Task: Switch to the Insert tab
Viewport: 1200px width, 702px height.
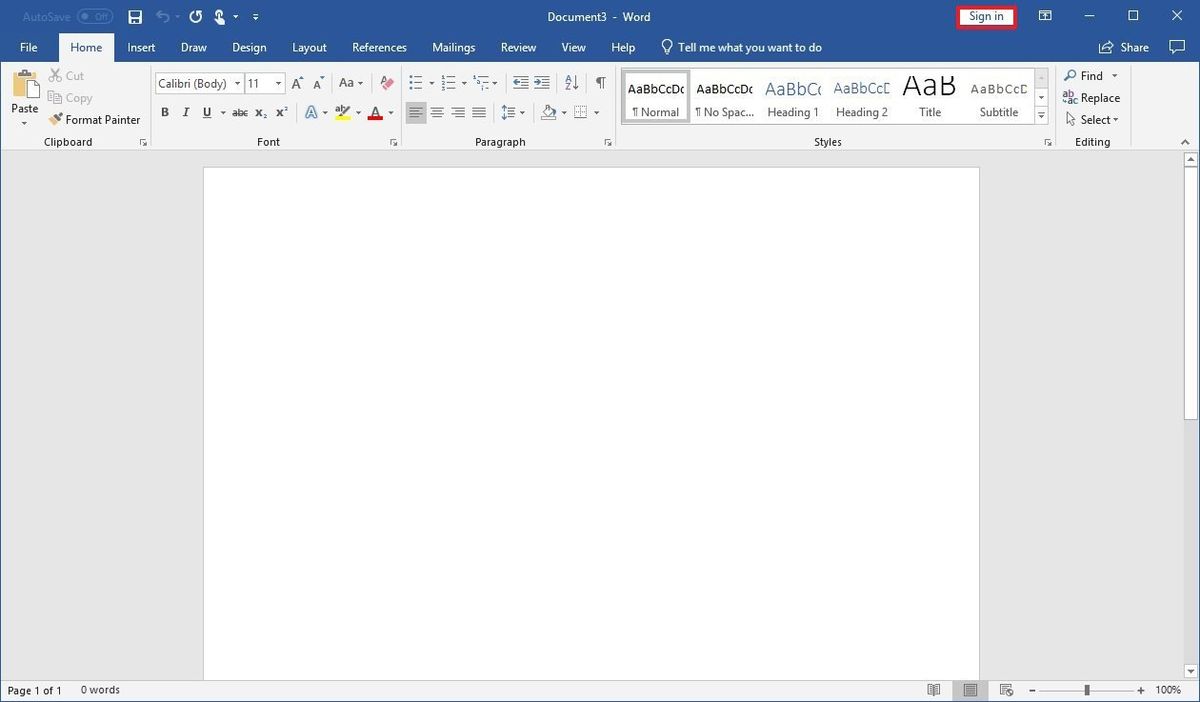Action: pyautogui.click(x=141, y=47)
